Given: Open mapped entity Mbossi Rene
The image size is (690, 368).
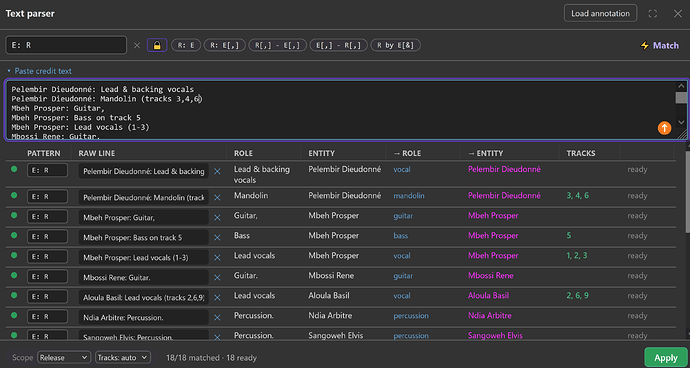Looking at the screenshot, I should point(491,276).
